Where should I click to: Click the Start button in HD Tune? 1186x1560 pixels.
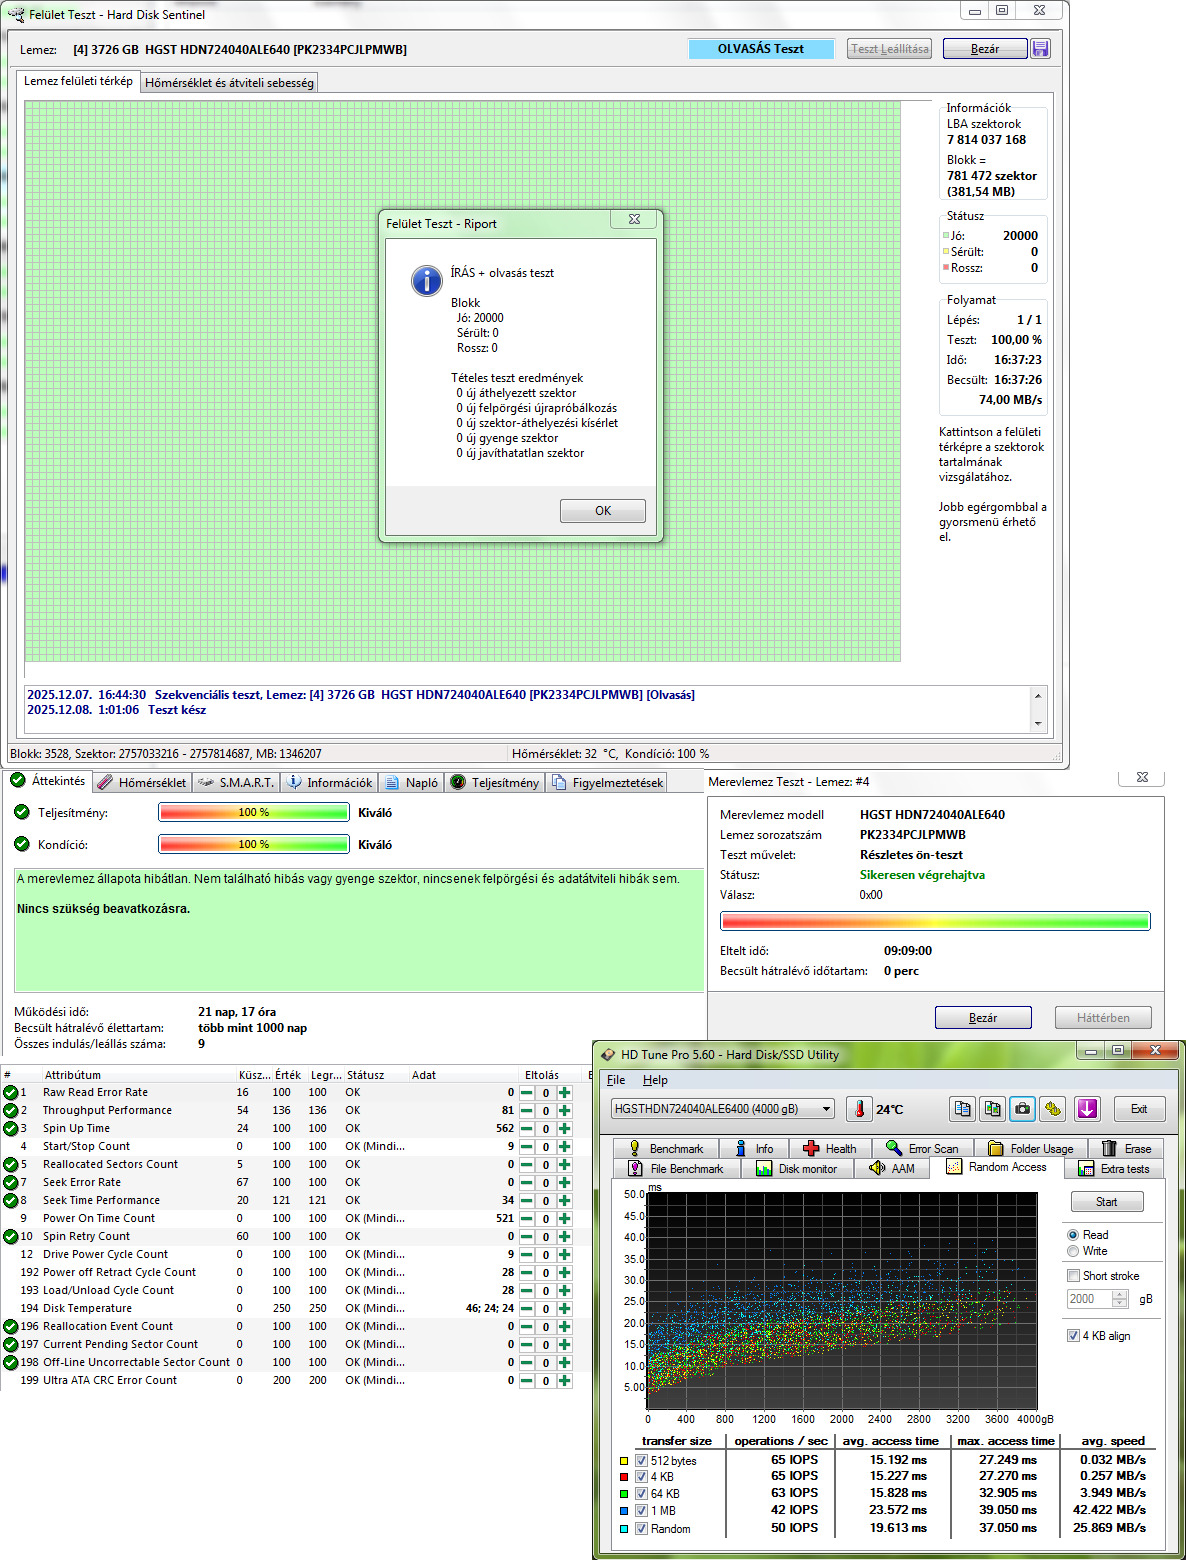(x=1106, y=1202)
